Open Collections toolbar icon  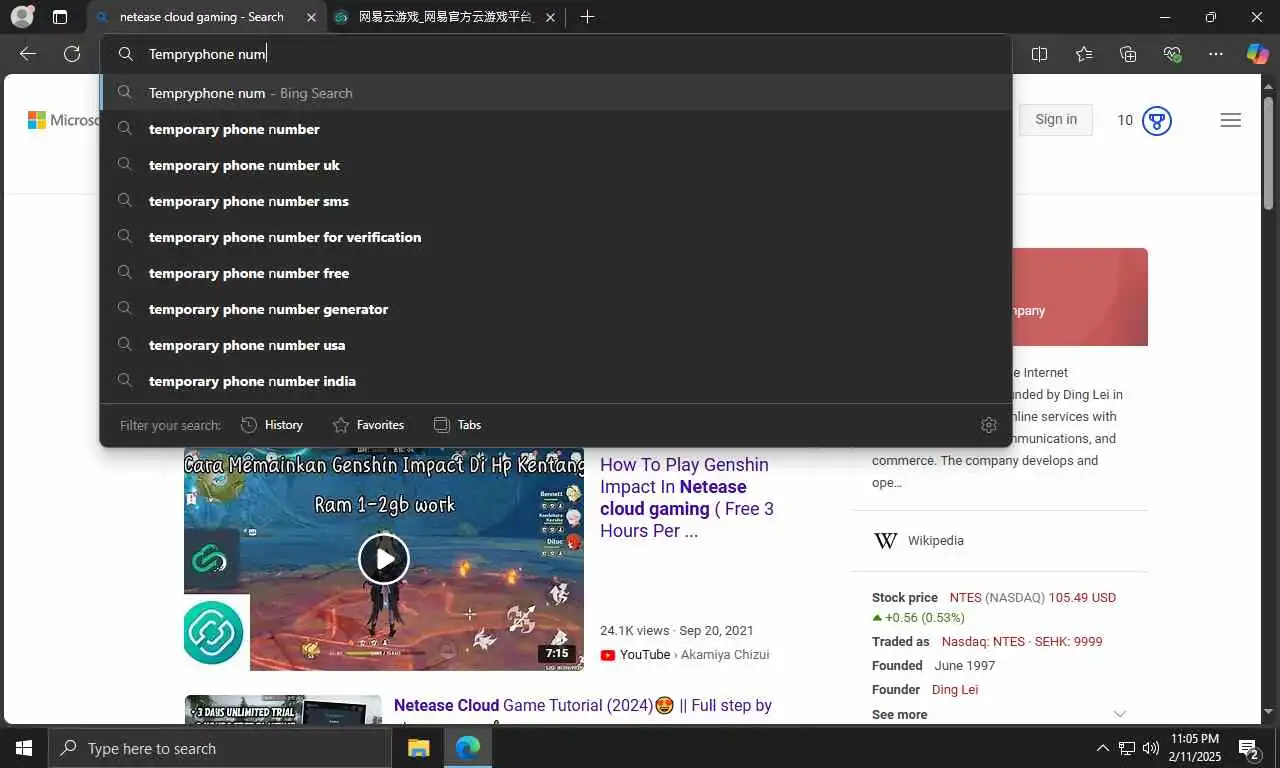tap(1128, 54)
